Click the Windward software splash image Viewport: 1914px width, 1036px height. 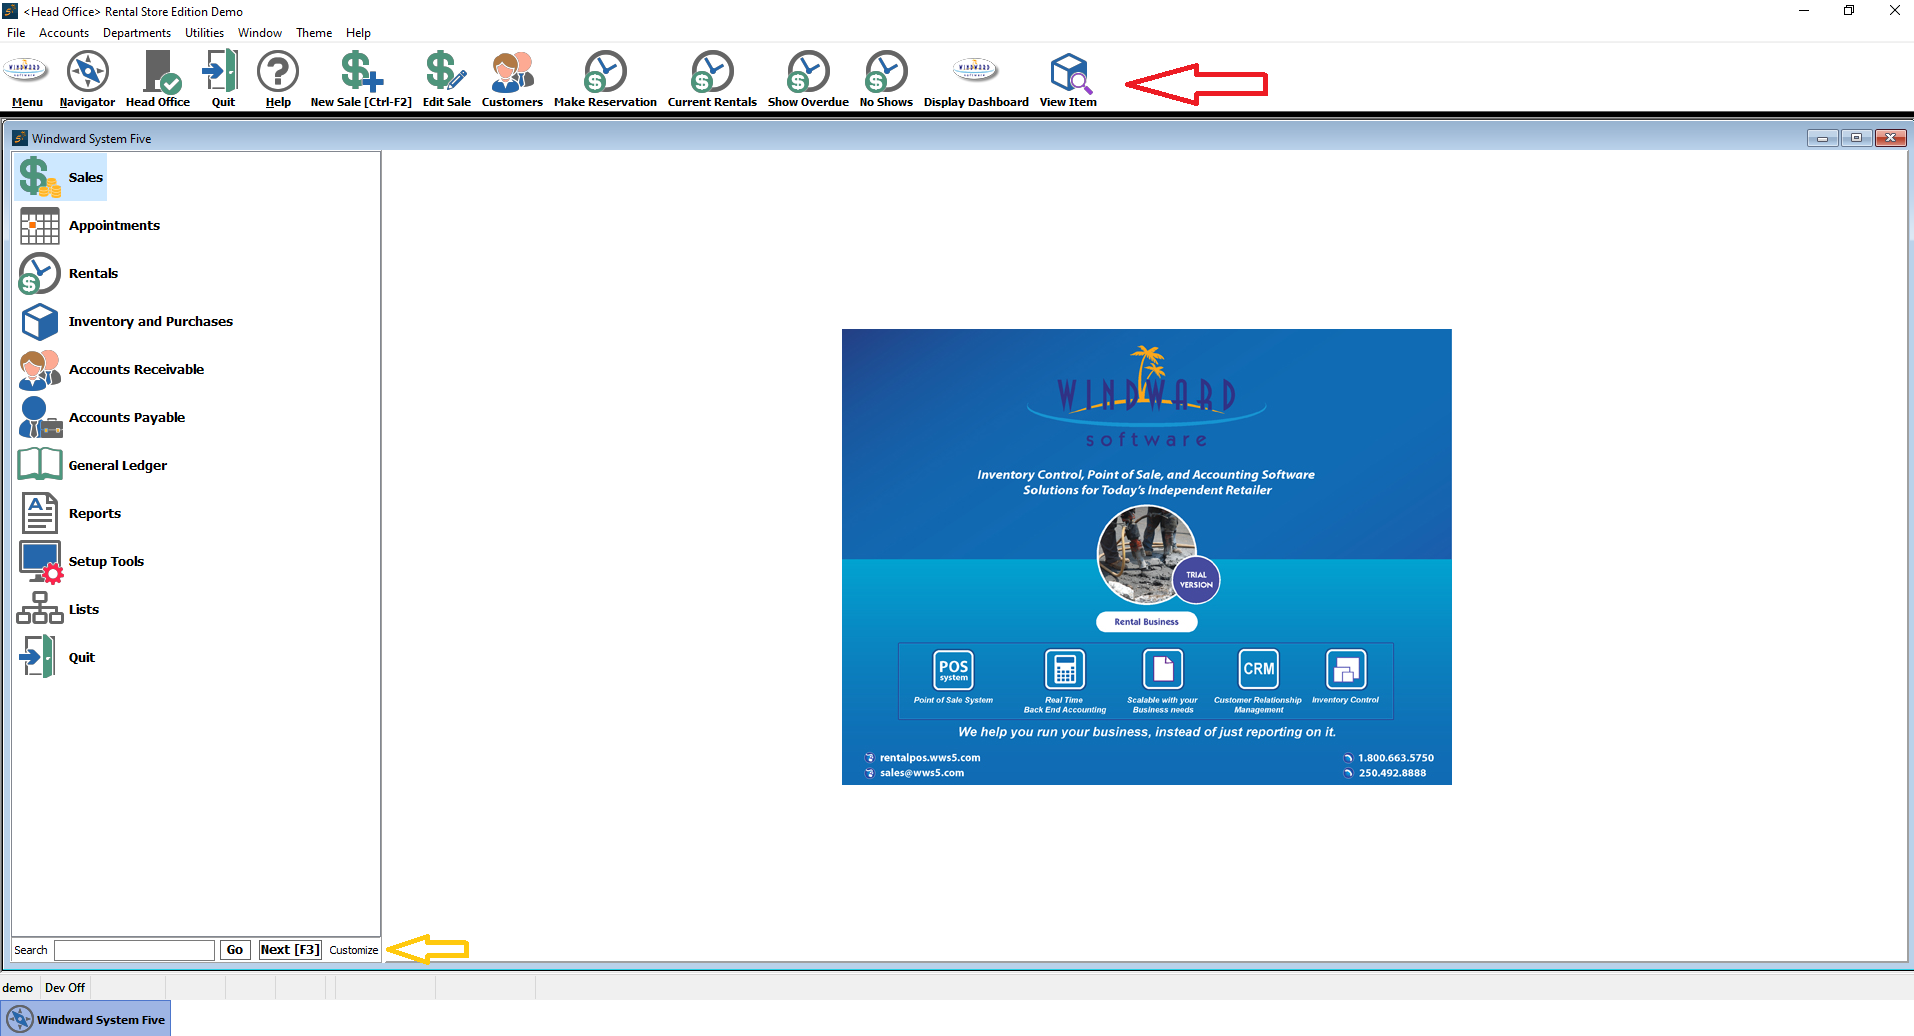coord(1146,557)
